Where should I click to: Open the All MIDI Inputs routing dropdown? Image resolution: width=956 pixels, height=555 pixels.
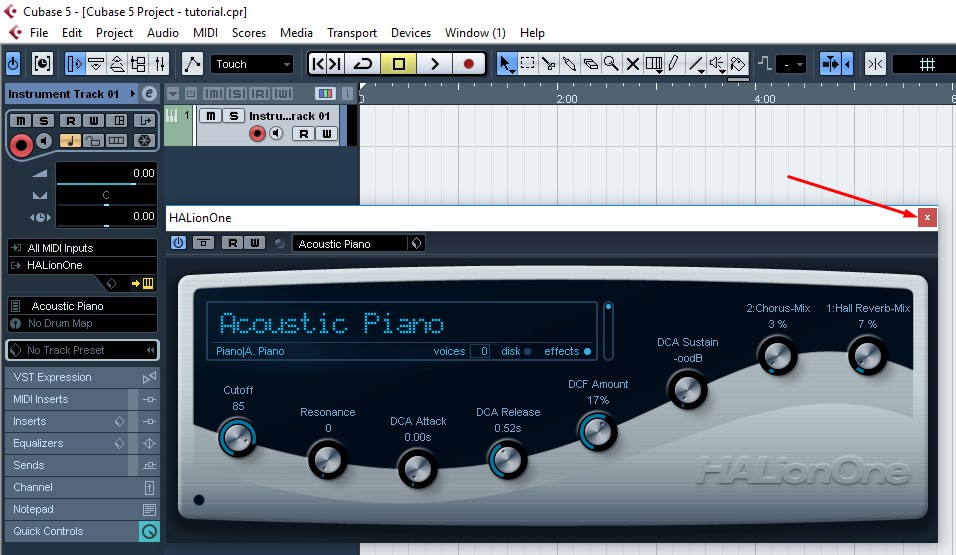(x=82, y=248)
